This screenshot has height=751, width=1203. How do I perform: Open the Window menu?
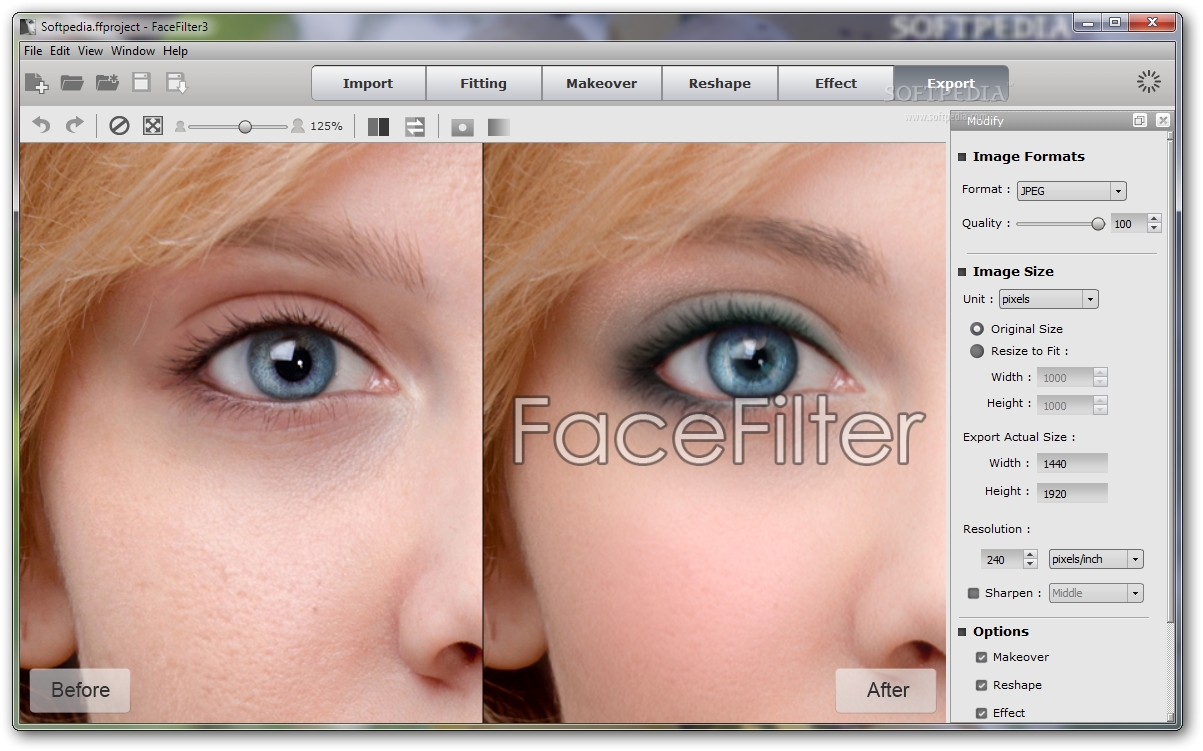(x=133, y=51)
